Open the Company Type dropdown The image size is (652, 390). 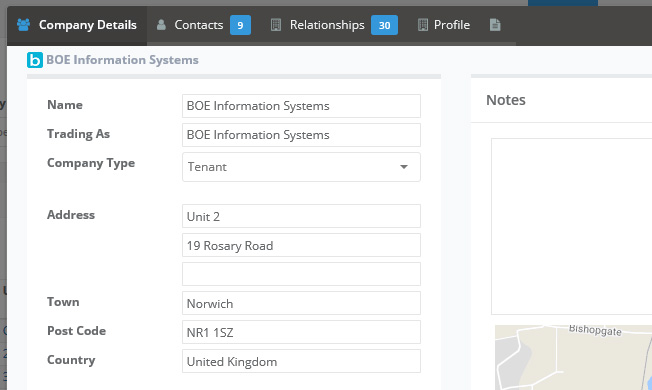301,167
